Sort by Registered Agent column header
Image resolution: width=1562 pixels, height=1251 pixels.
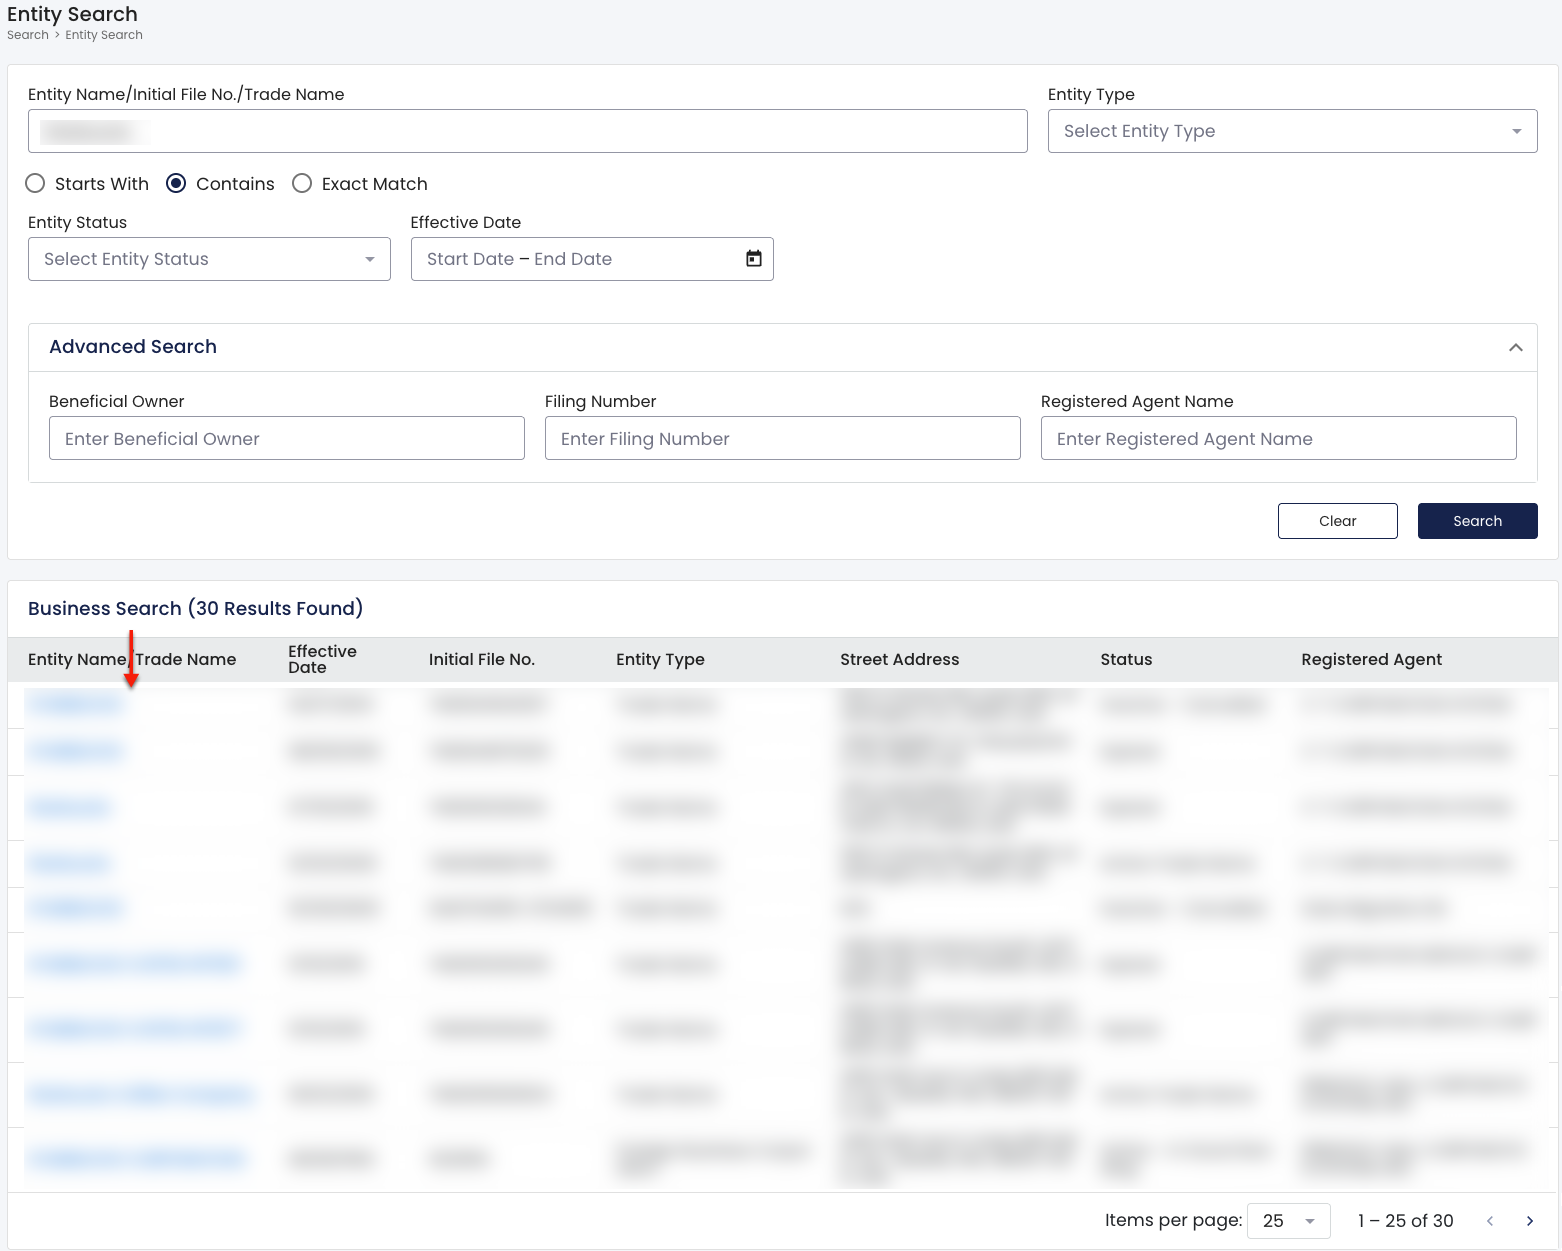point(1371,659)
